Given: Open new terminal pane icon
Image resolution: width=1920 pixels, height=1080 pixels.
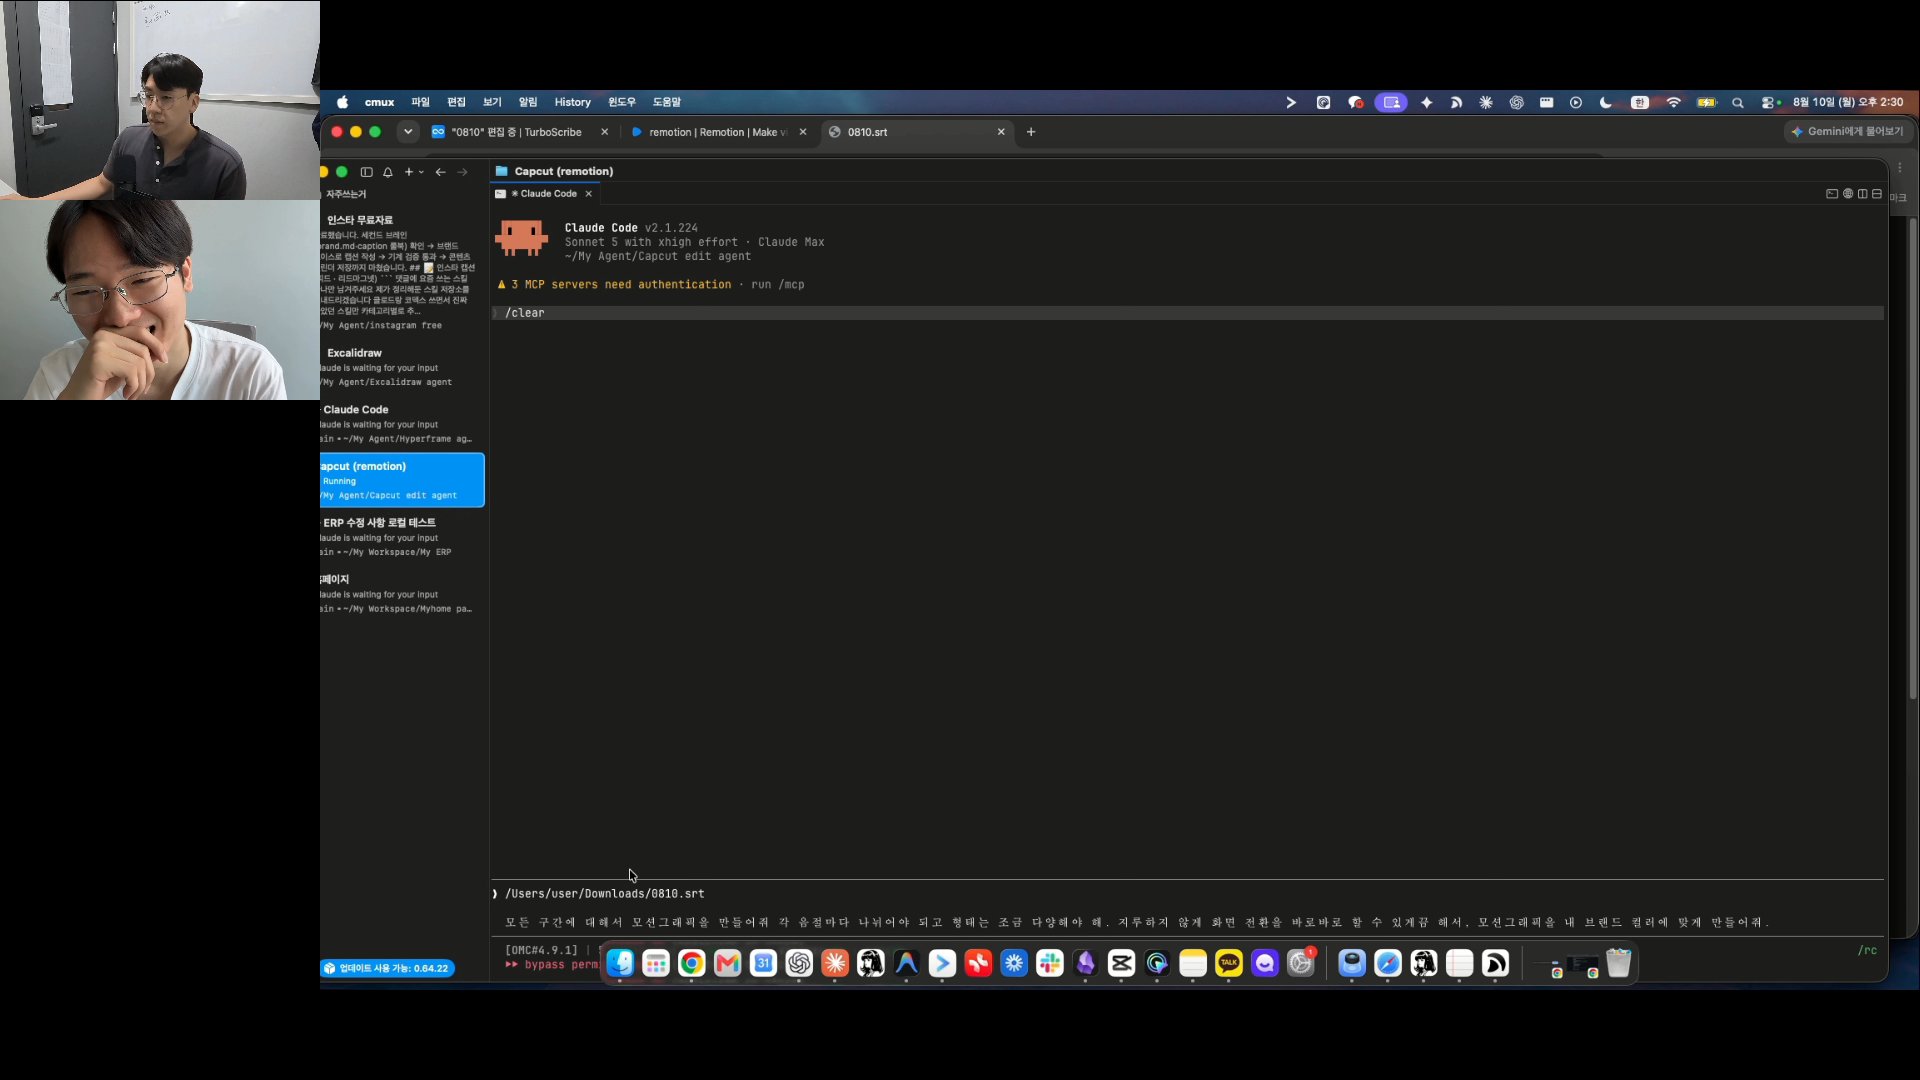Looking at the screenshot, I should click(x=1832, y=194).
